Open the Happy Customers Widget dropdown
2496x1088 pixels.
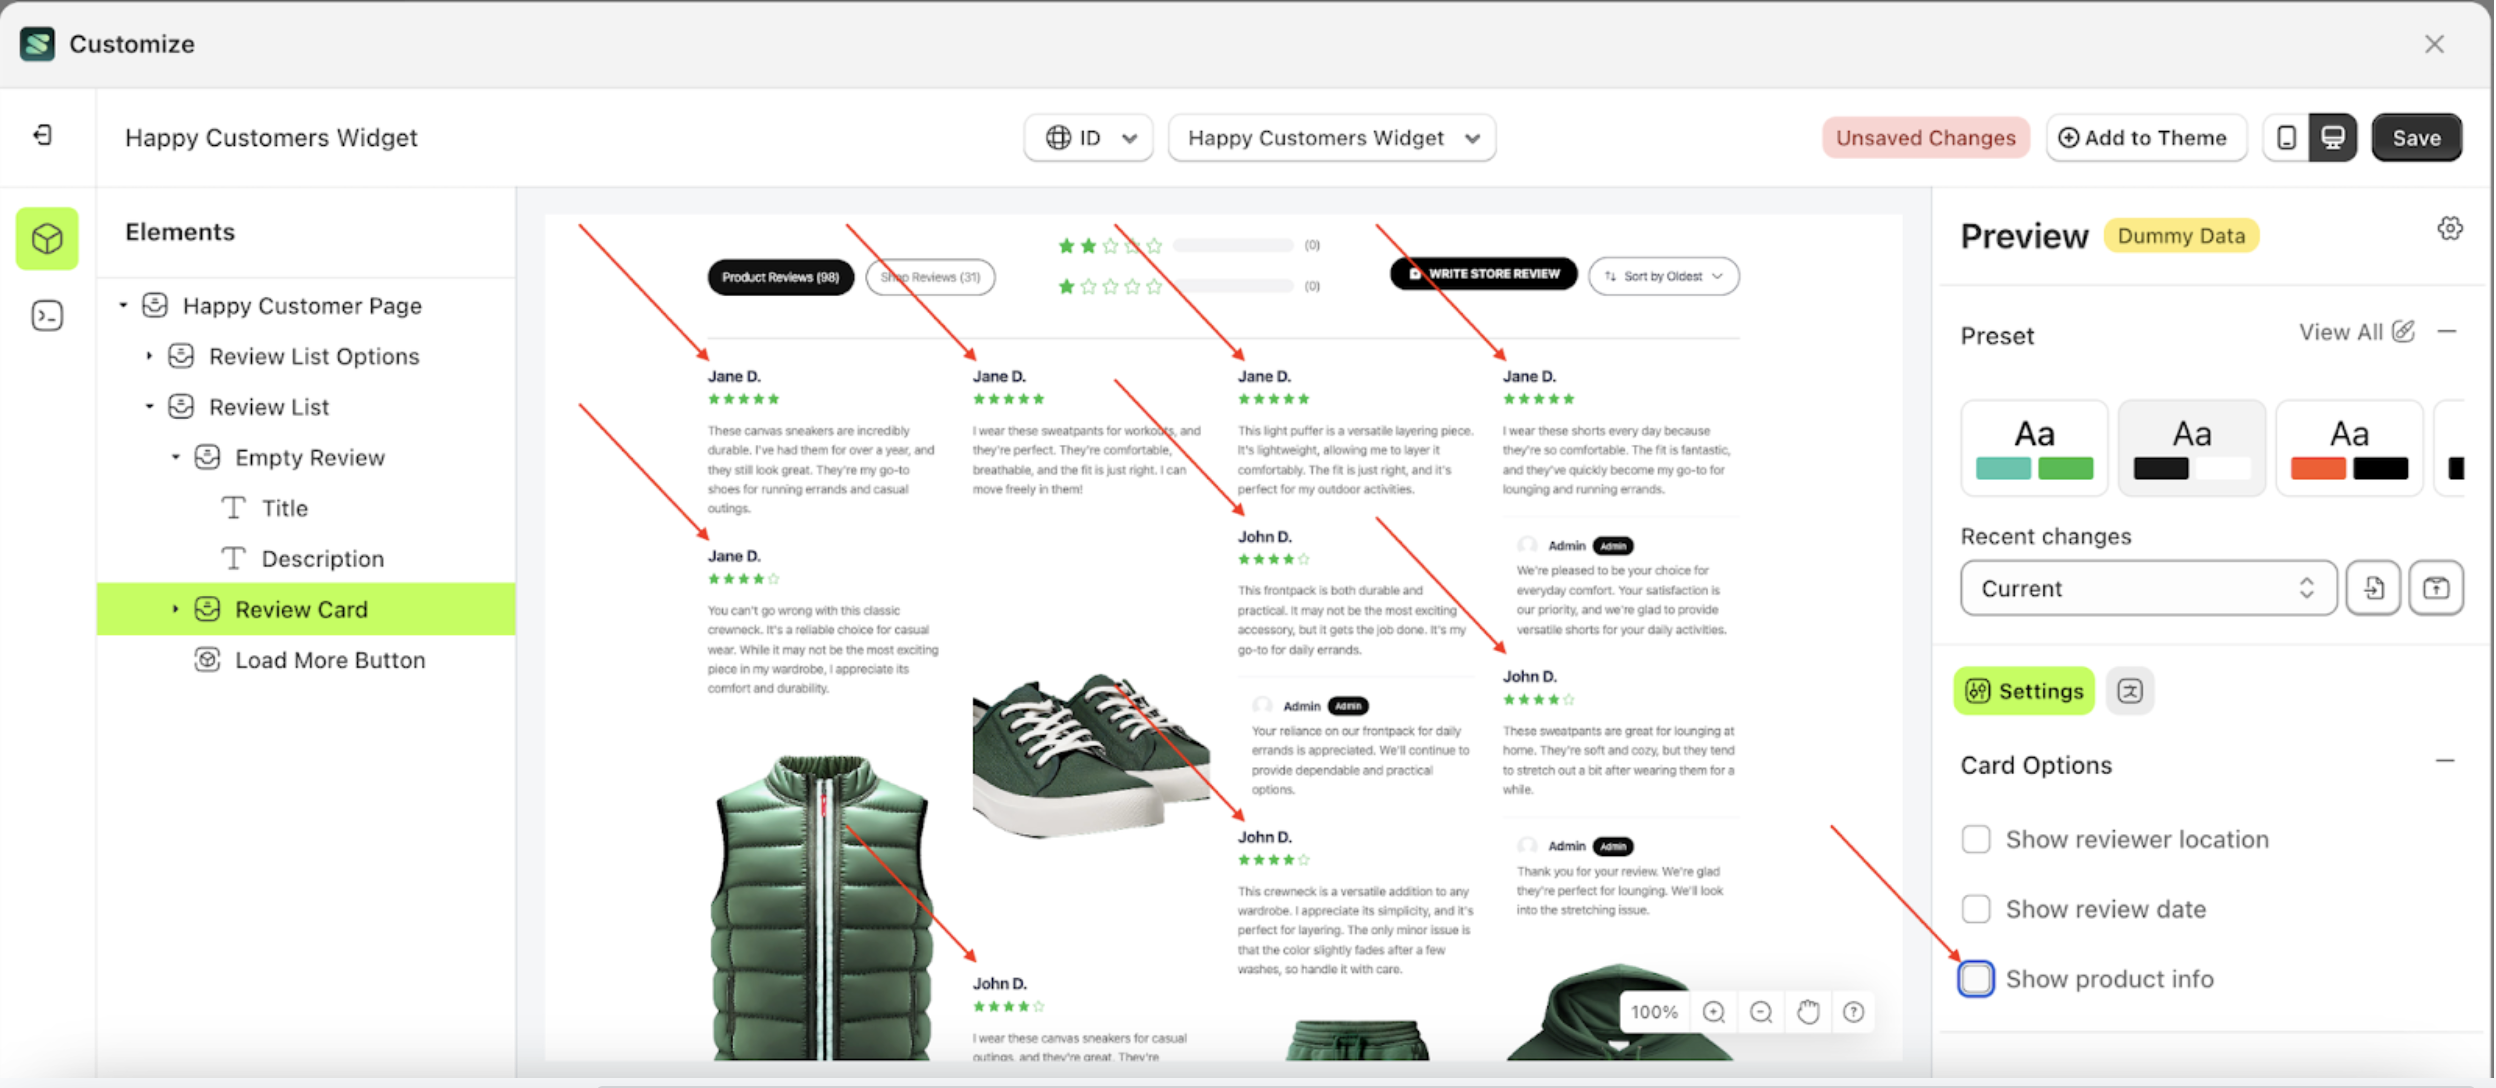coord(1330,137)
